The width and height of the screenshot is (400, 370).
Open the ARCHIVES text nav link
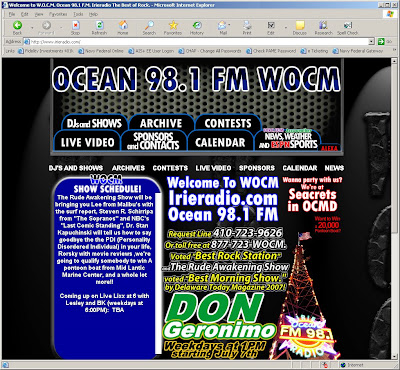[128, 168]
